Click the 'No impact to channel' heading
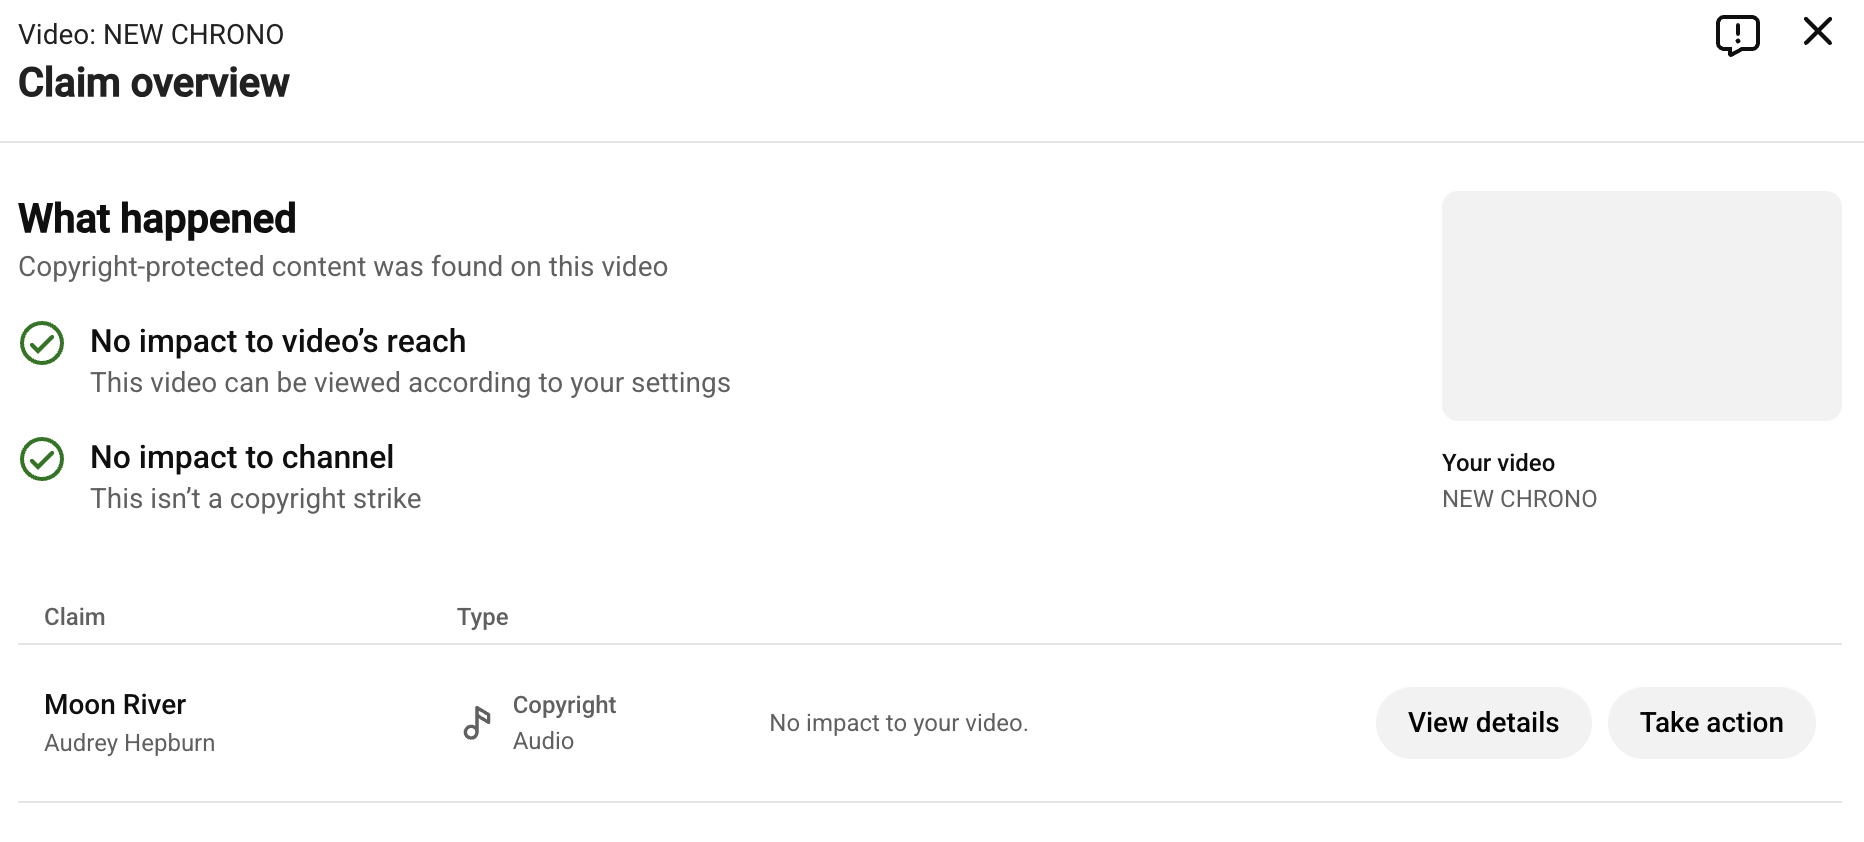Image resolution: width=1864 pixels, height=842 pixels. pos(242,457)
